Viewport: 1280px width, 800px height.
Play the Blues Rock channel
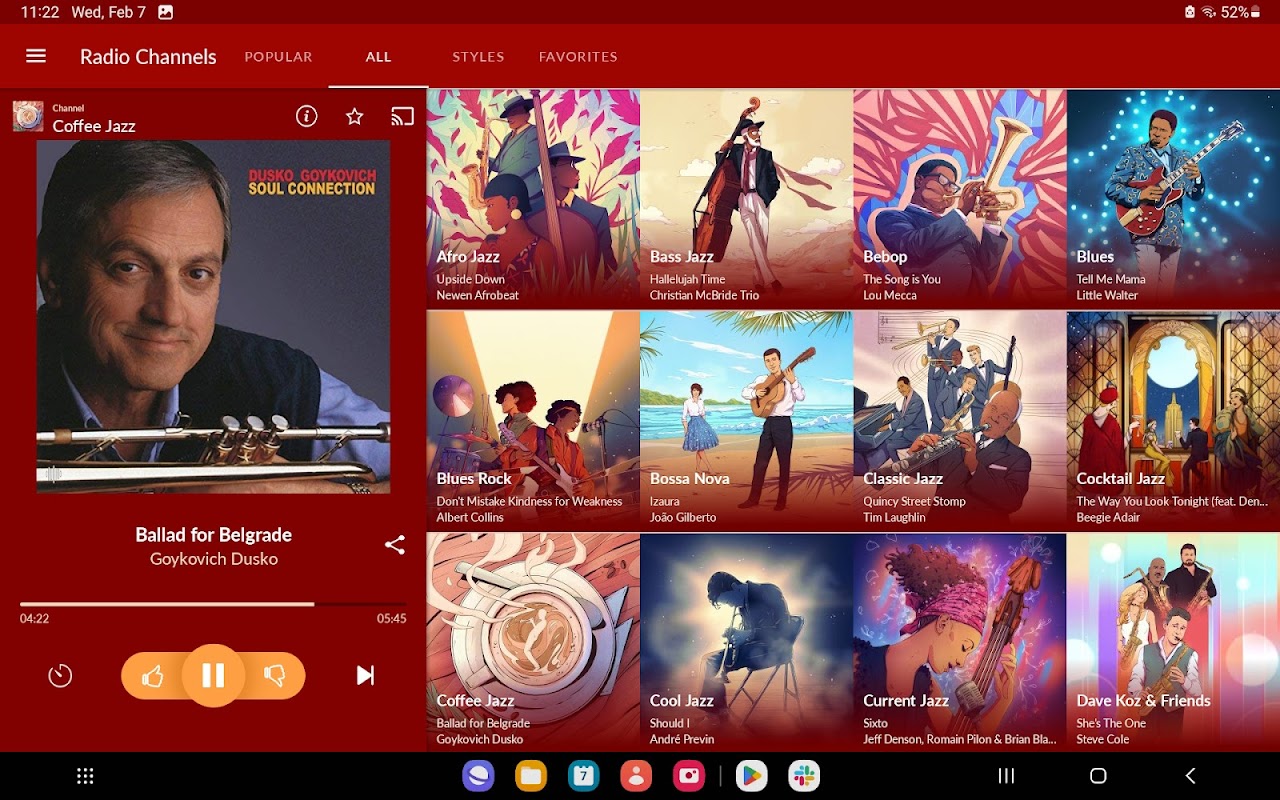point(533,420)
